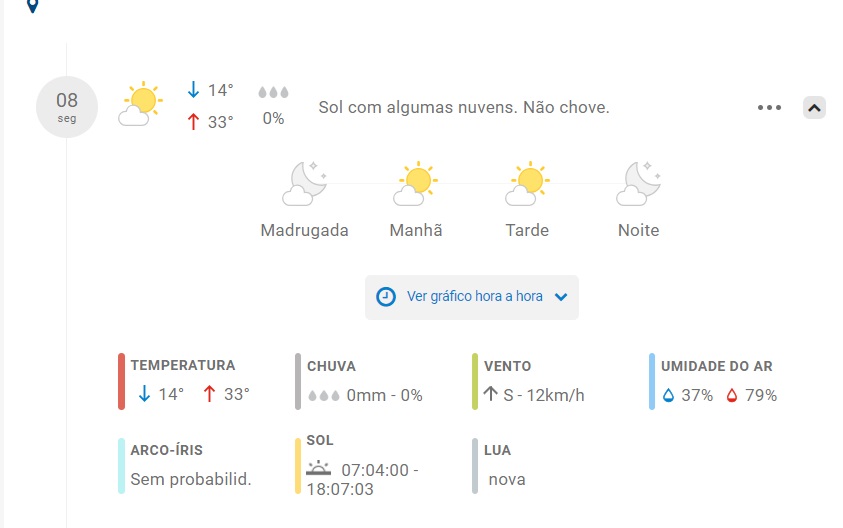Click the red humidity drop icon
Image resolution: width=843 pixels, height=528 pixels.
coord(732,396)
